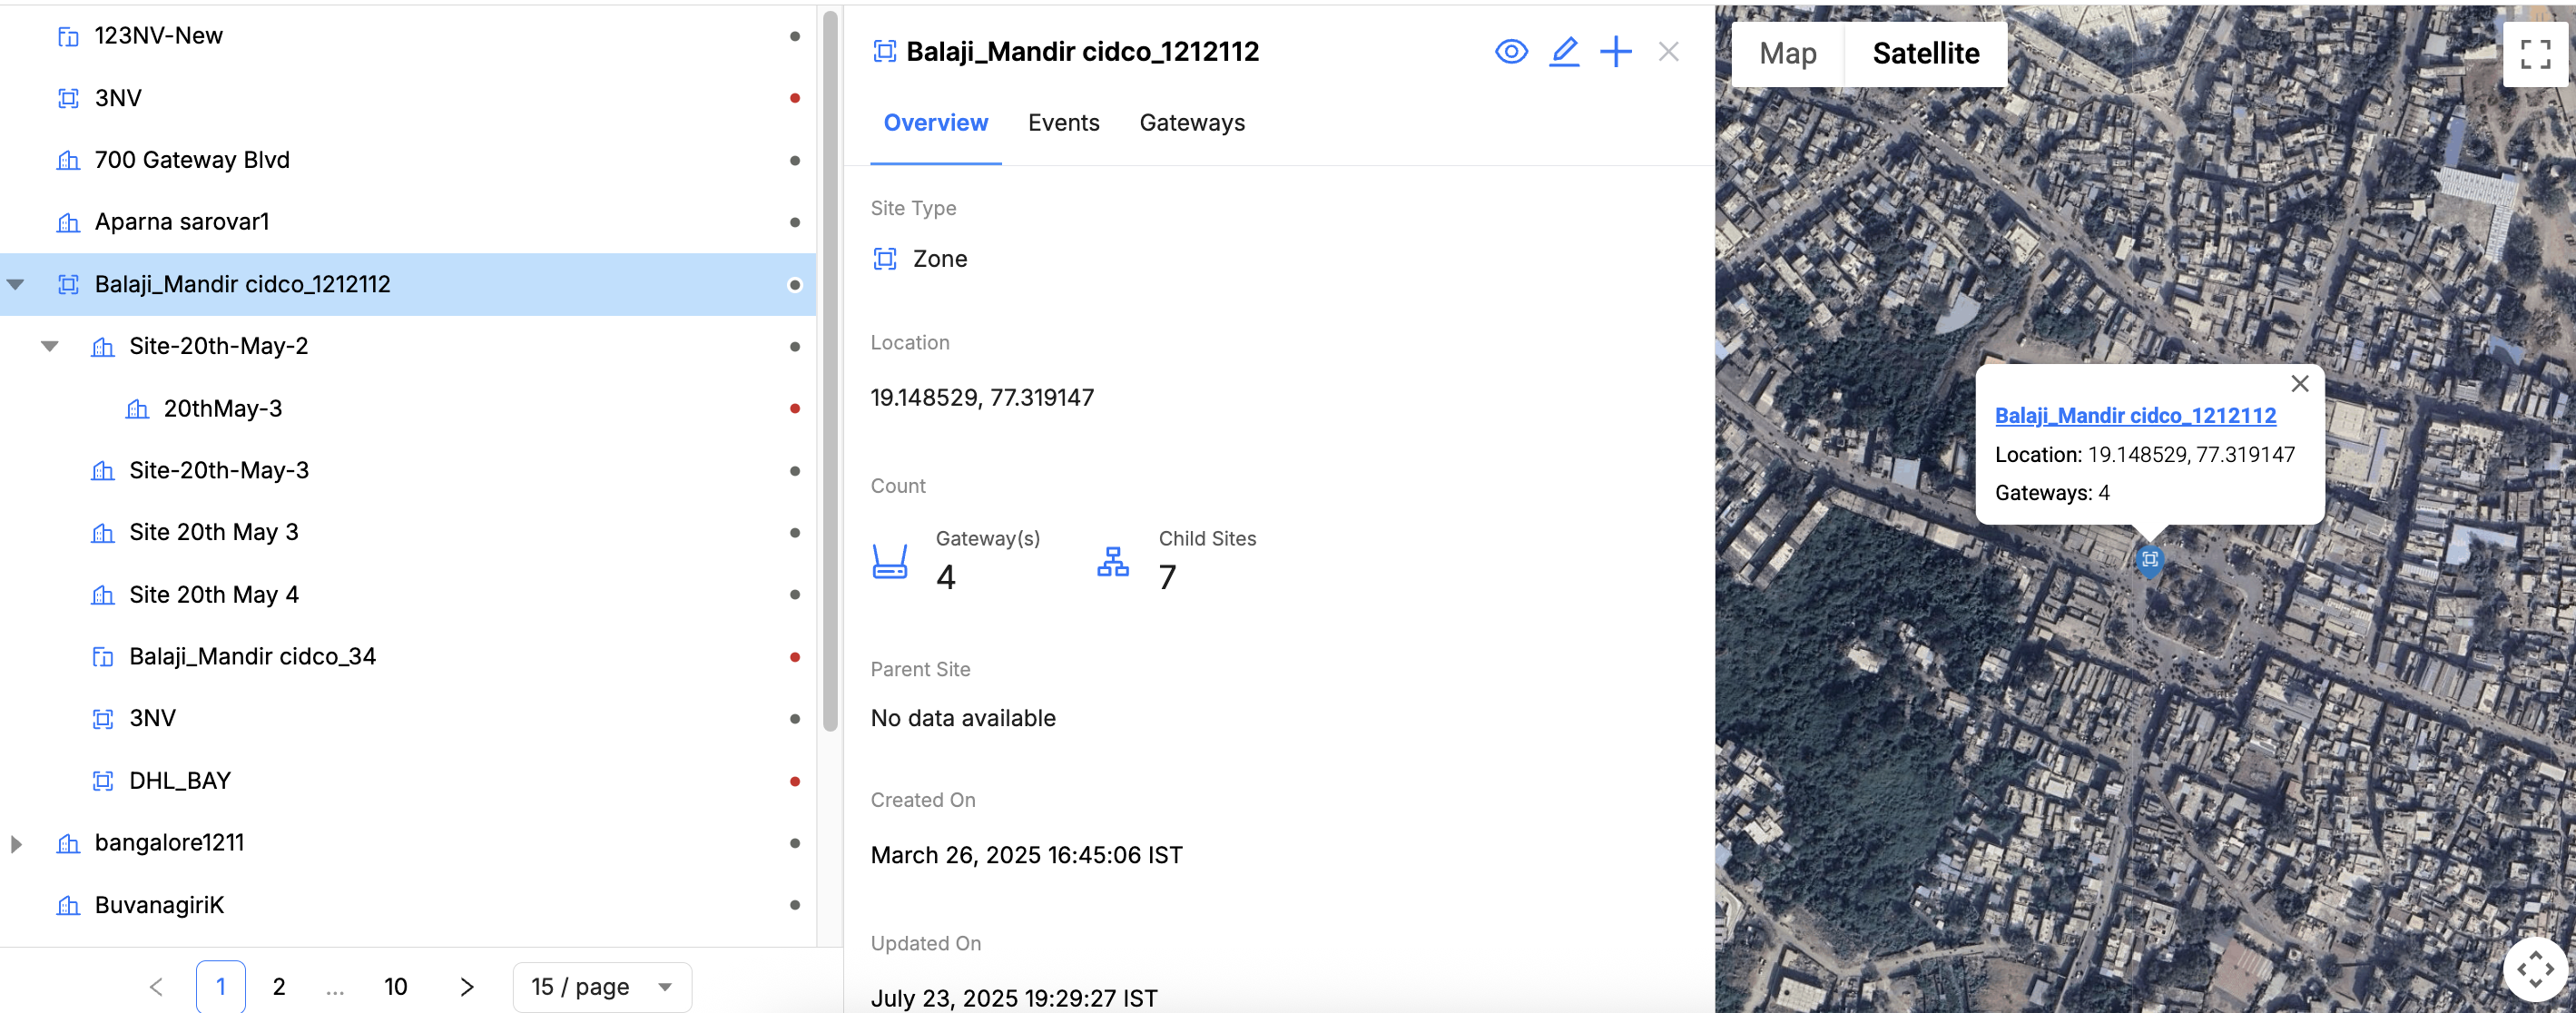Click the Gateway(s) count icon
This screenshot has width=2576, height=1013.
[x=889, y=562]
